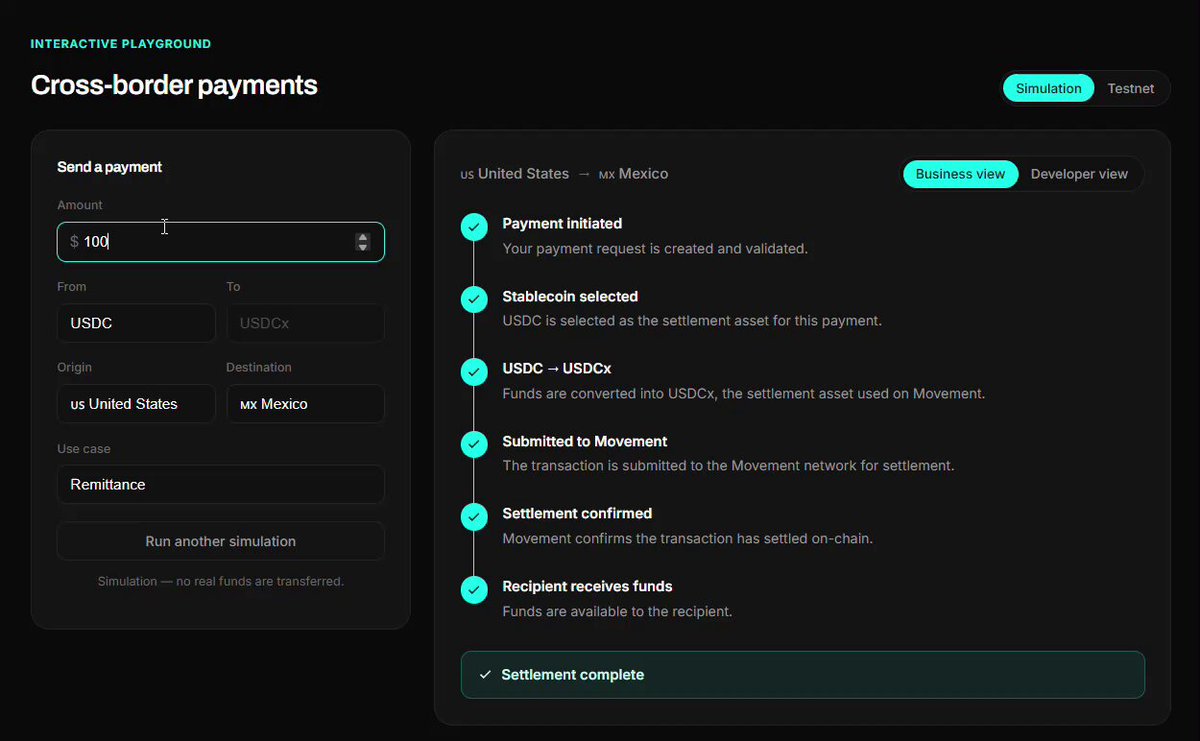
Task: Click the Stablecoin selected checkmark icon
Action: 474,299
